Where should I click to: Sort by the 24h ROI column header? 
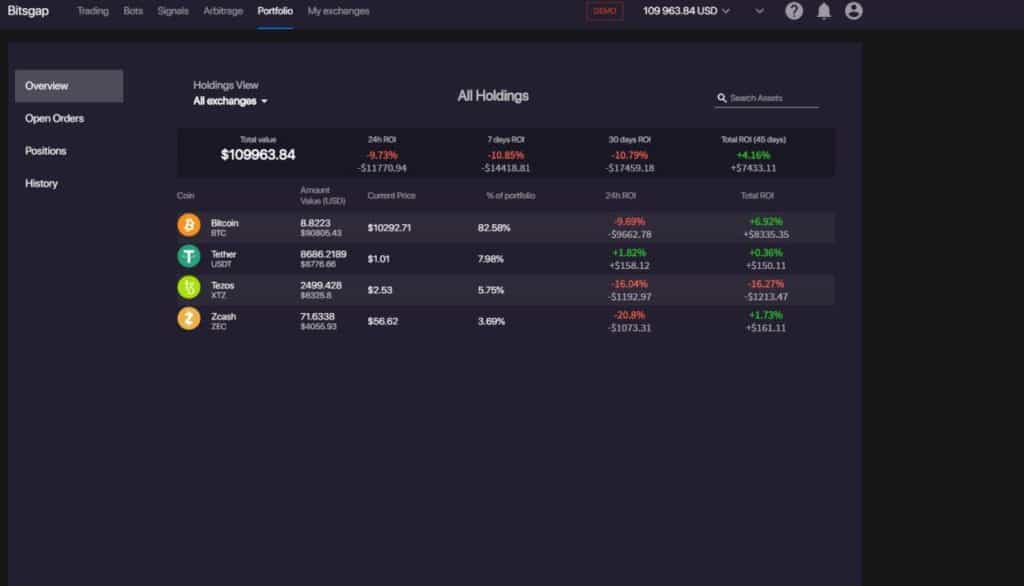click(x=620, y=196)
